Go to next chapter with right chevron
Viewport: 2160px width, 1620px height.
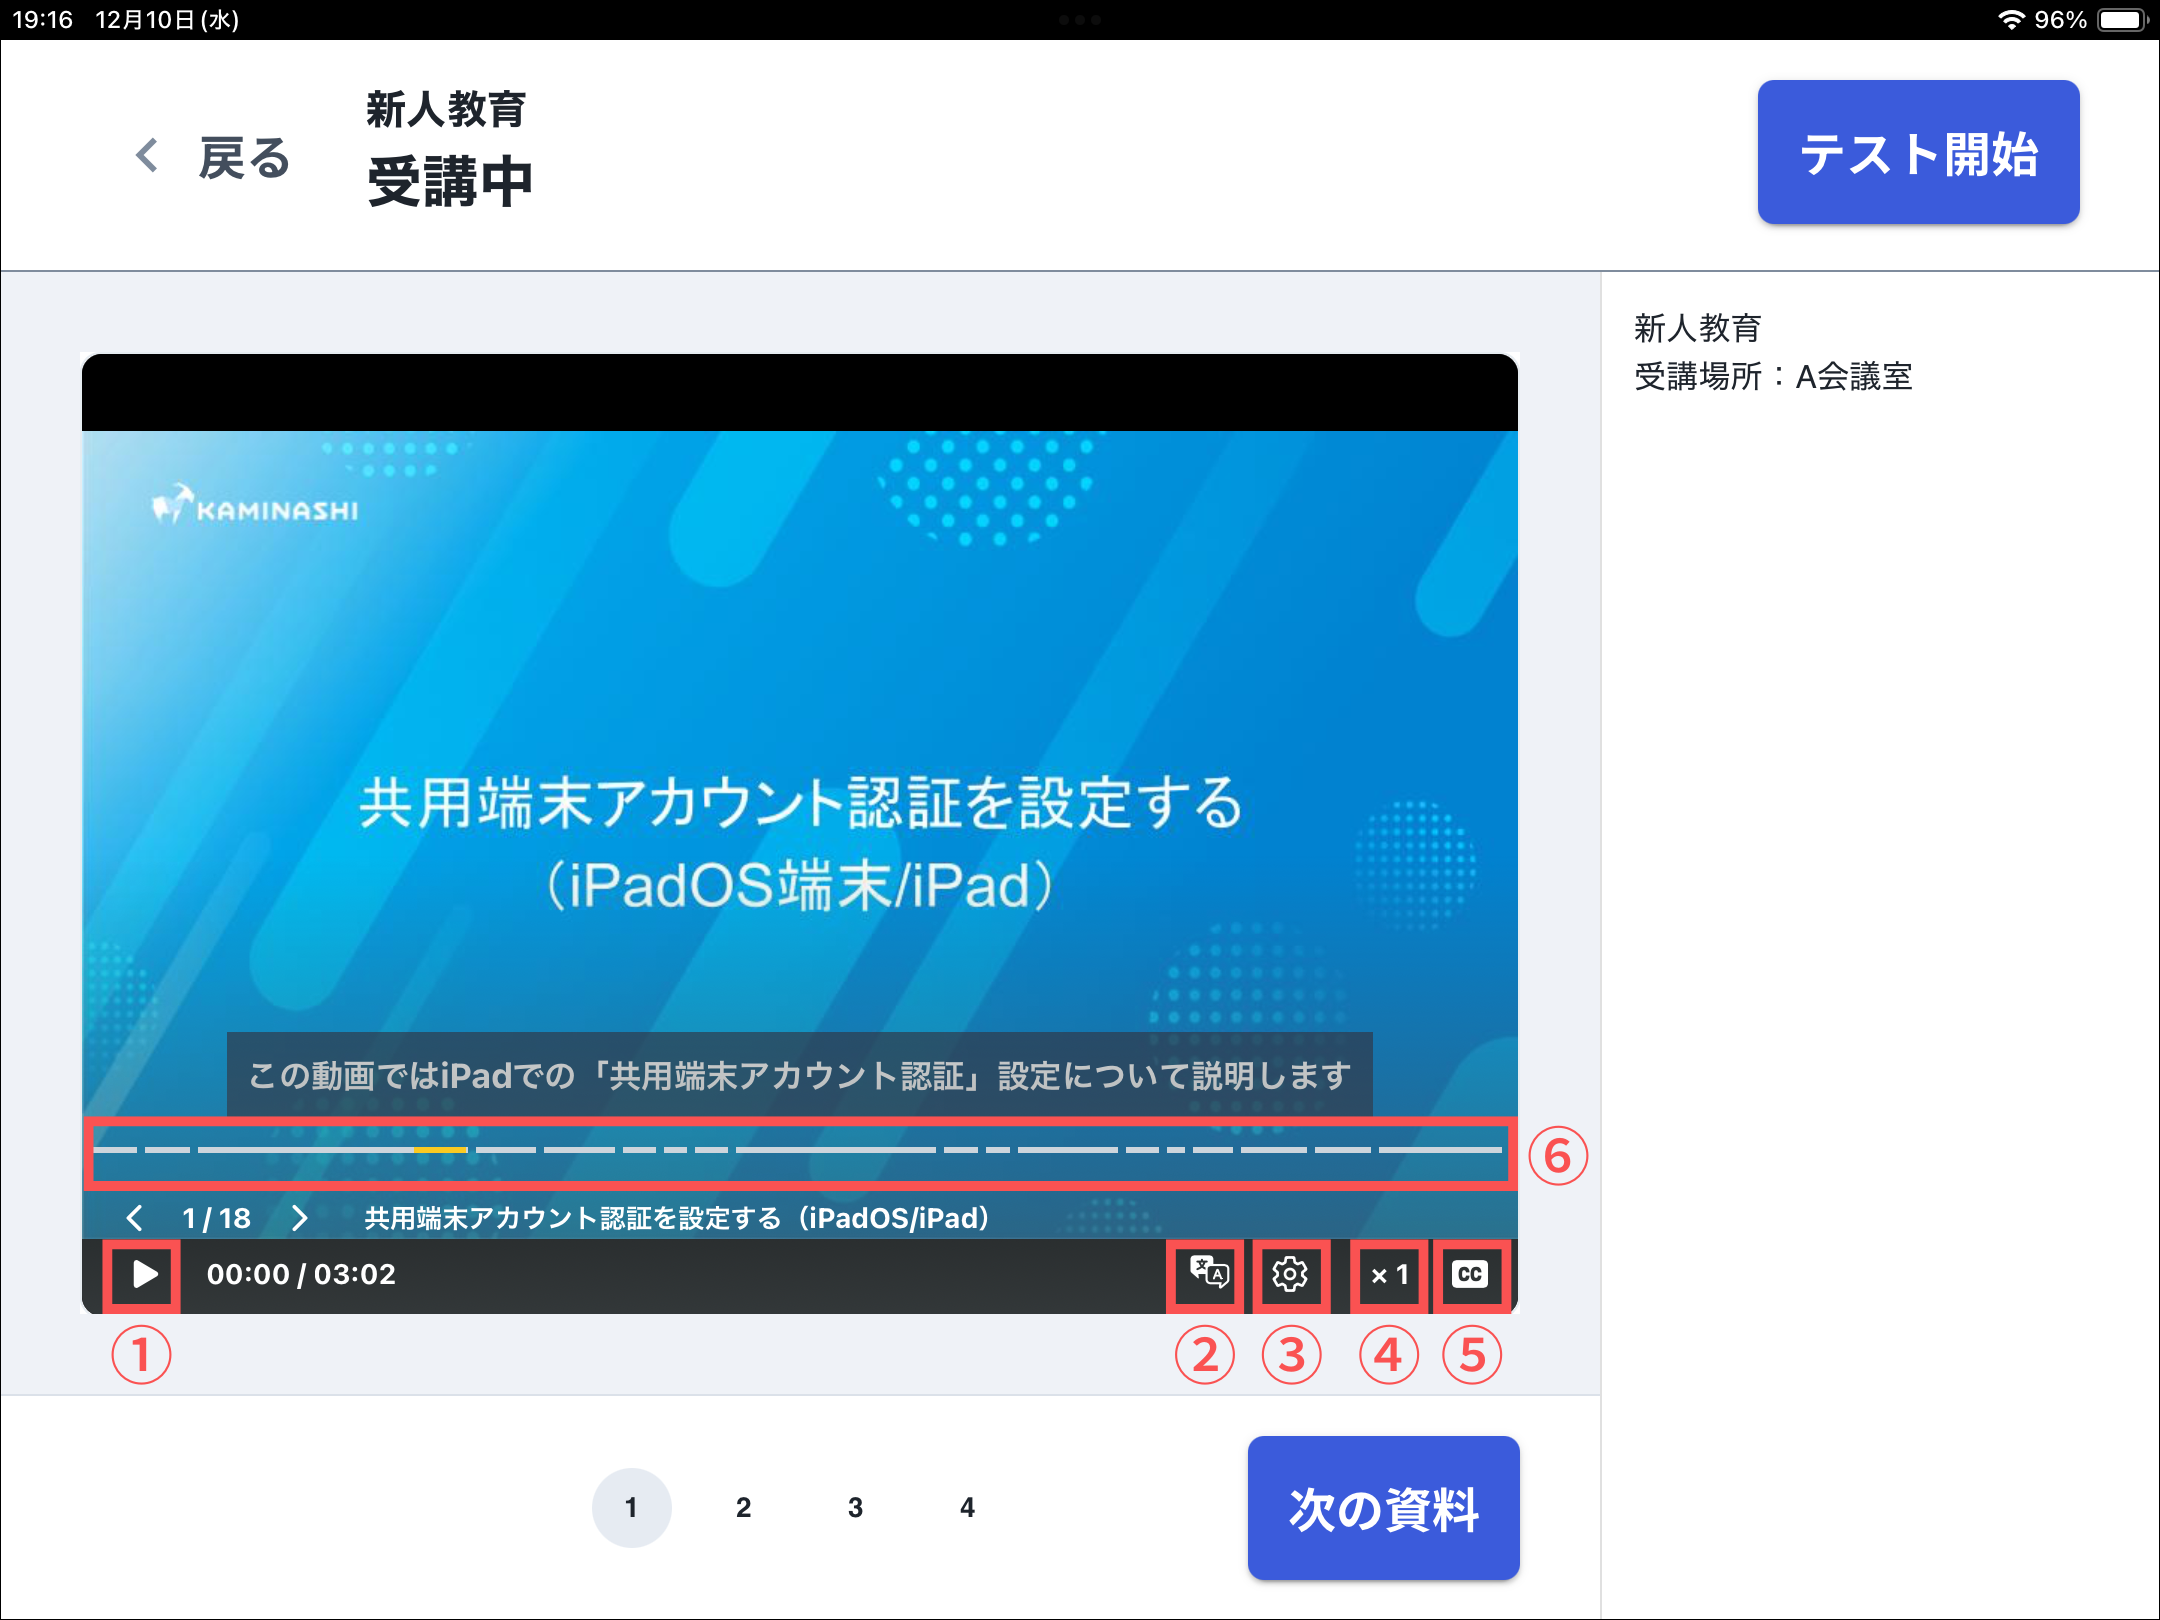299,1217
